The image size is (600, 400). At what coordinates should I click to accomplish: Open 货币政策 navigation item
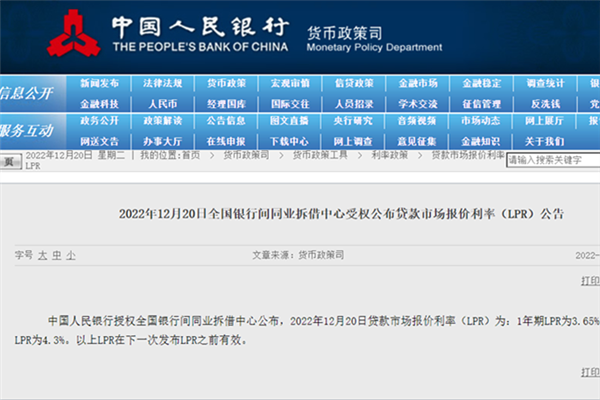226,83
